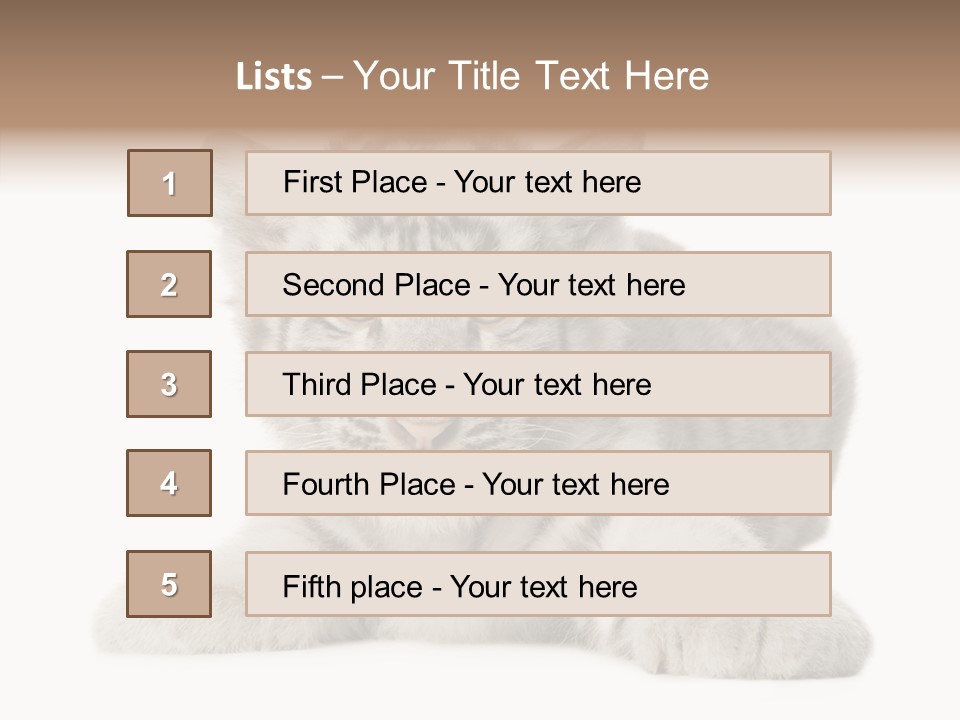This screenshot has height=720, width=960.
Task: Select the box labeled 4
Action: (x=169, y=483)
